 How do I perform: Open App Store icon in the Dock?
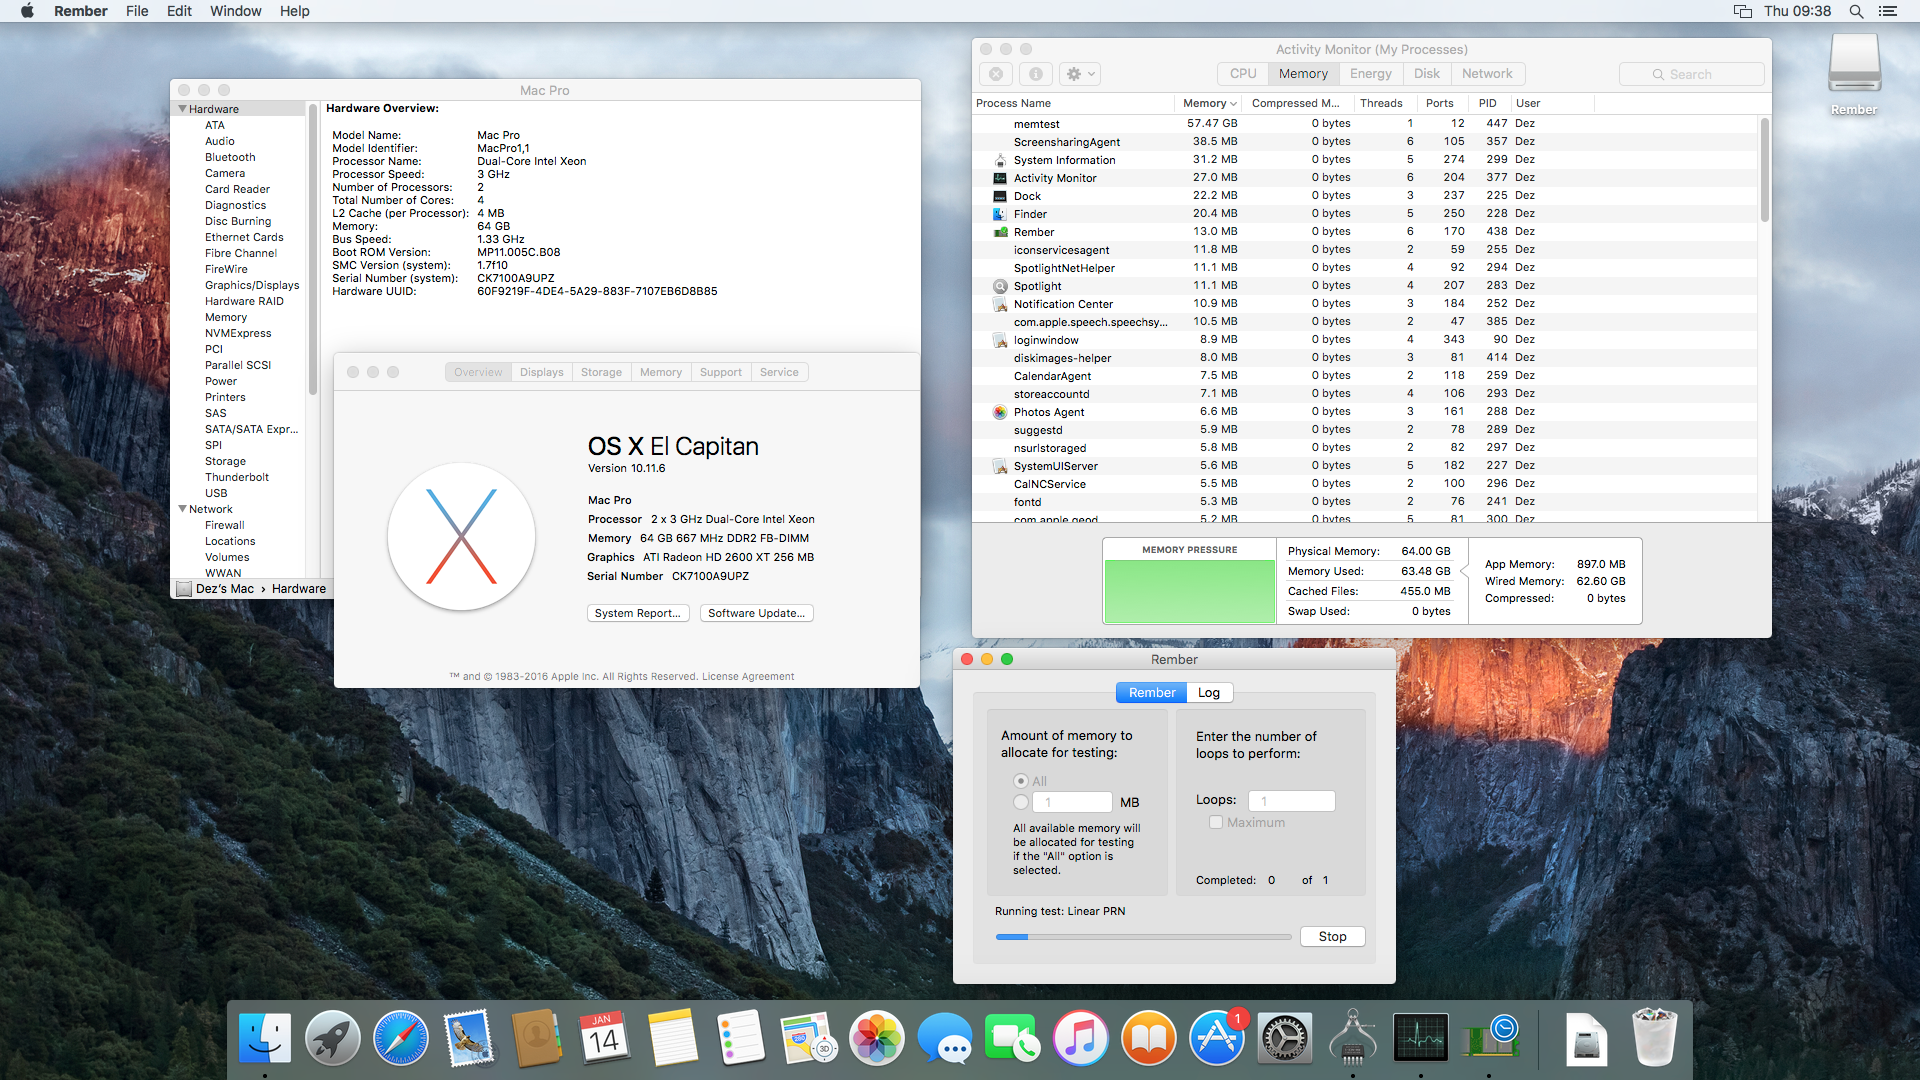click(x=1216, y=1038)
